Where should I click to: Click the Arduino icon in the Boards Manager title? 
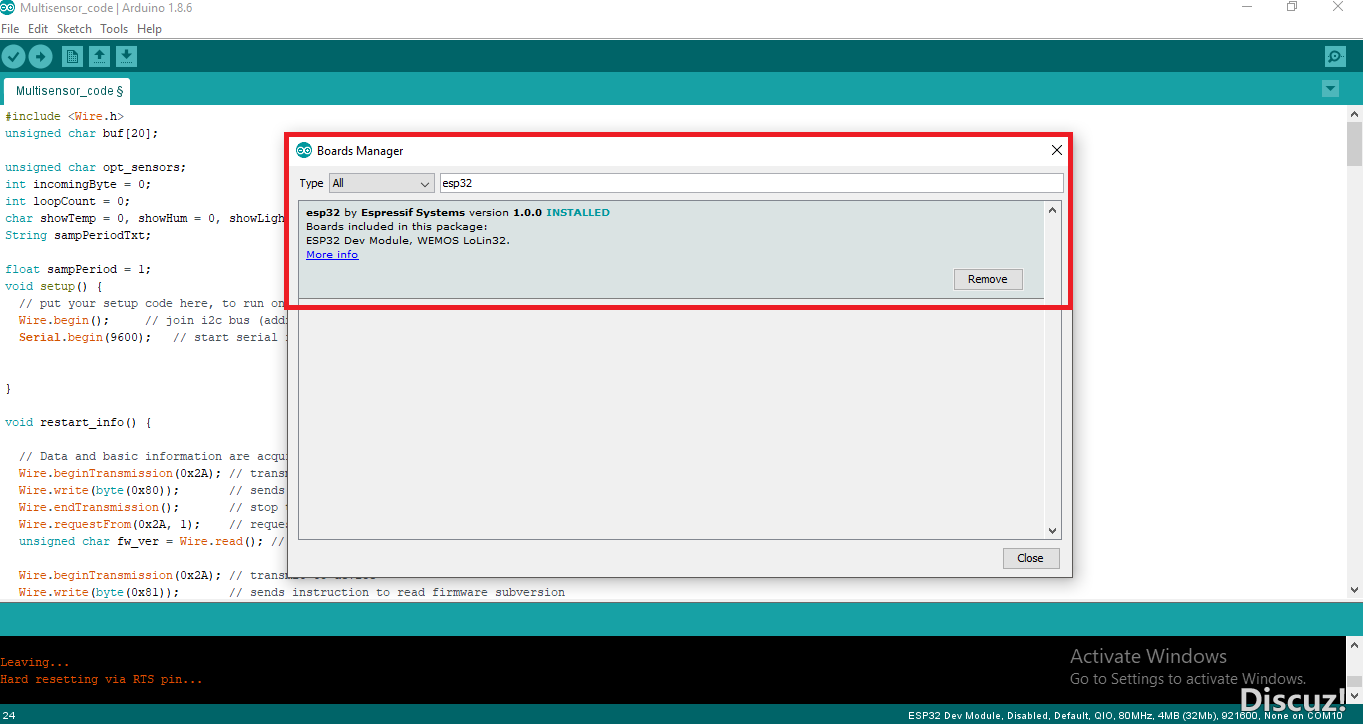point(304,150)
